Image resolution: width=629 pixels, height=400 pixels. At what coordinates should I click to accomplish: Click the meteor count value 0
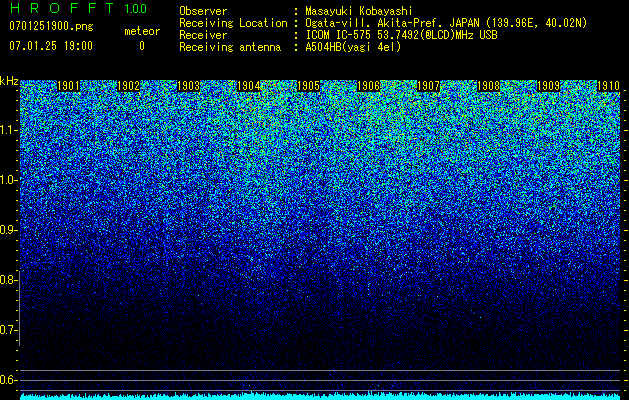pos(142,46)
